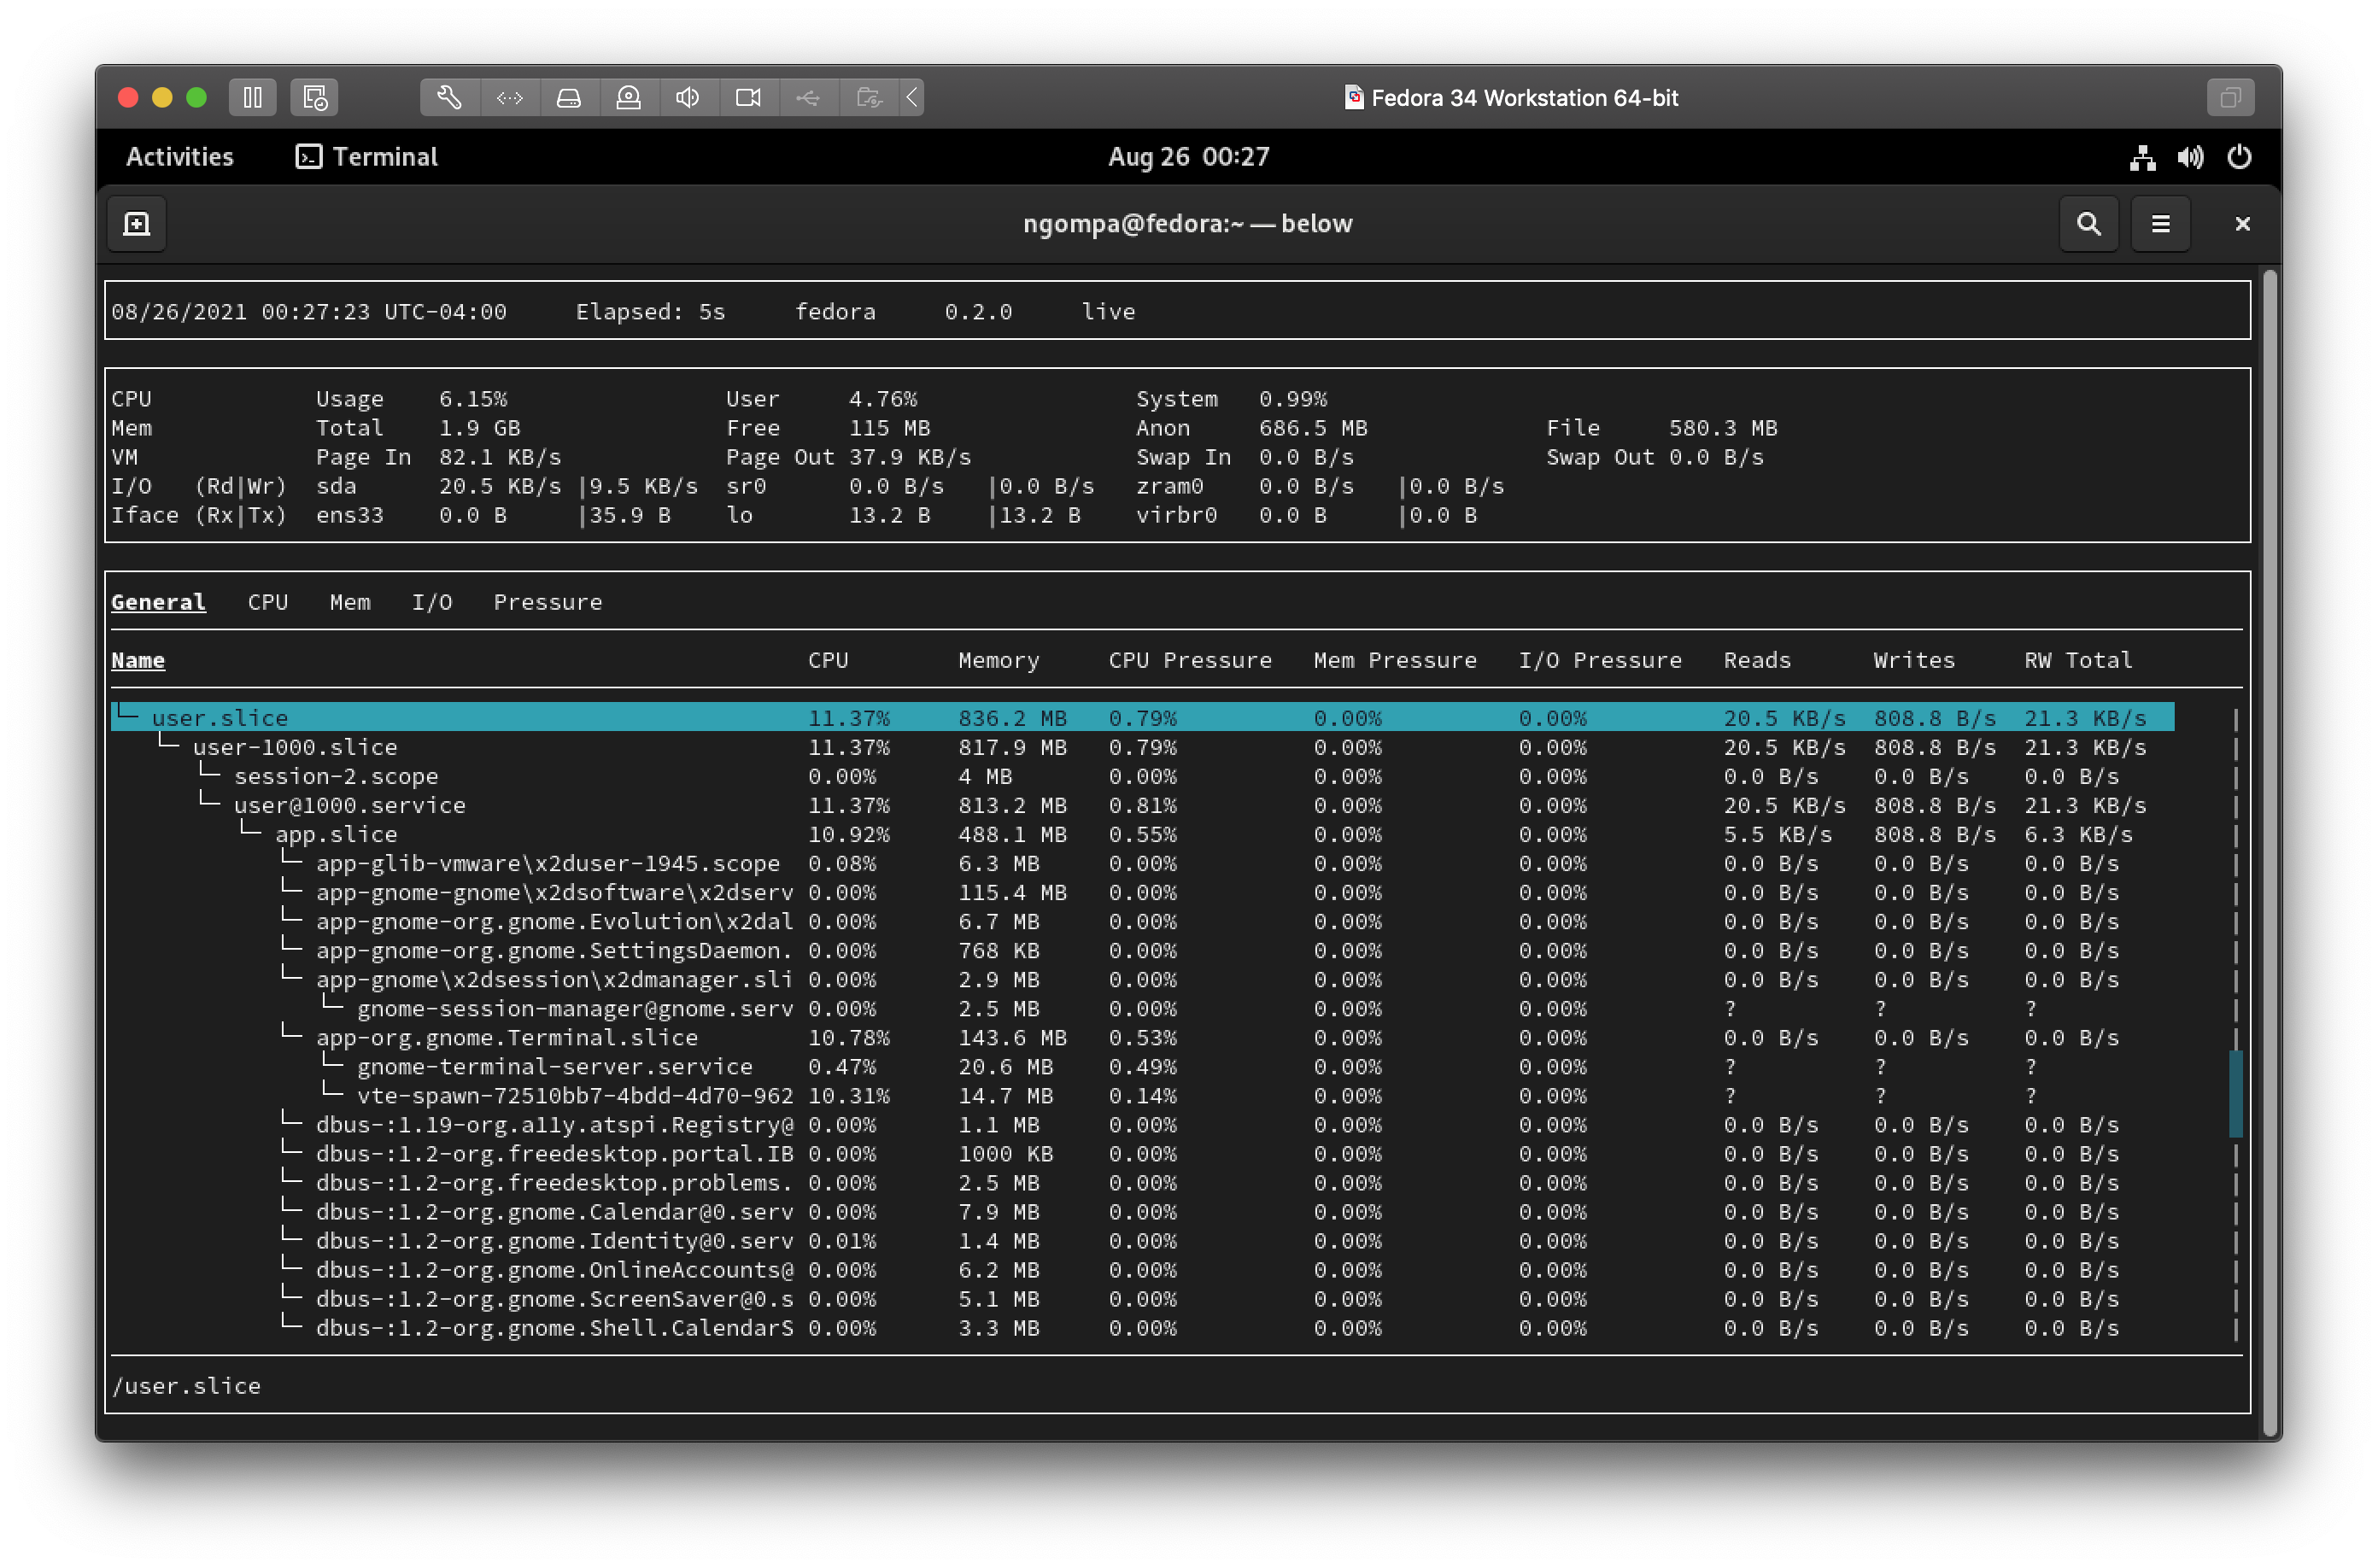Viewport: 2378px width, 1568px height.
Task: Click the Name column header
Action: pyautogui.click(x=138, y=660)
